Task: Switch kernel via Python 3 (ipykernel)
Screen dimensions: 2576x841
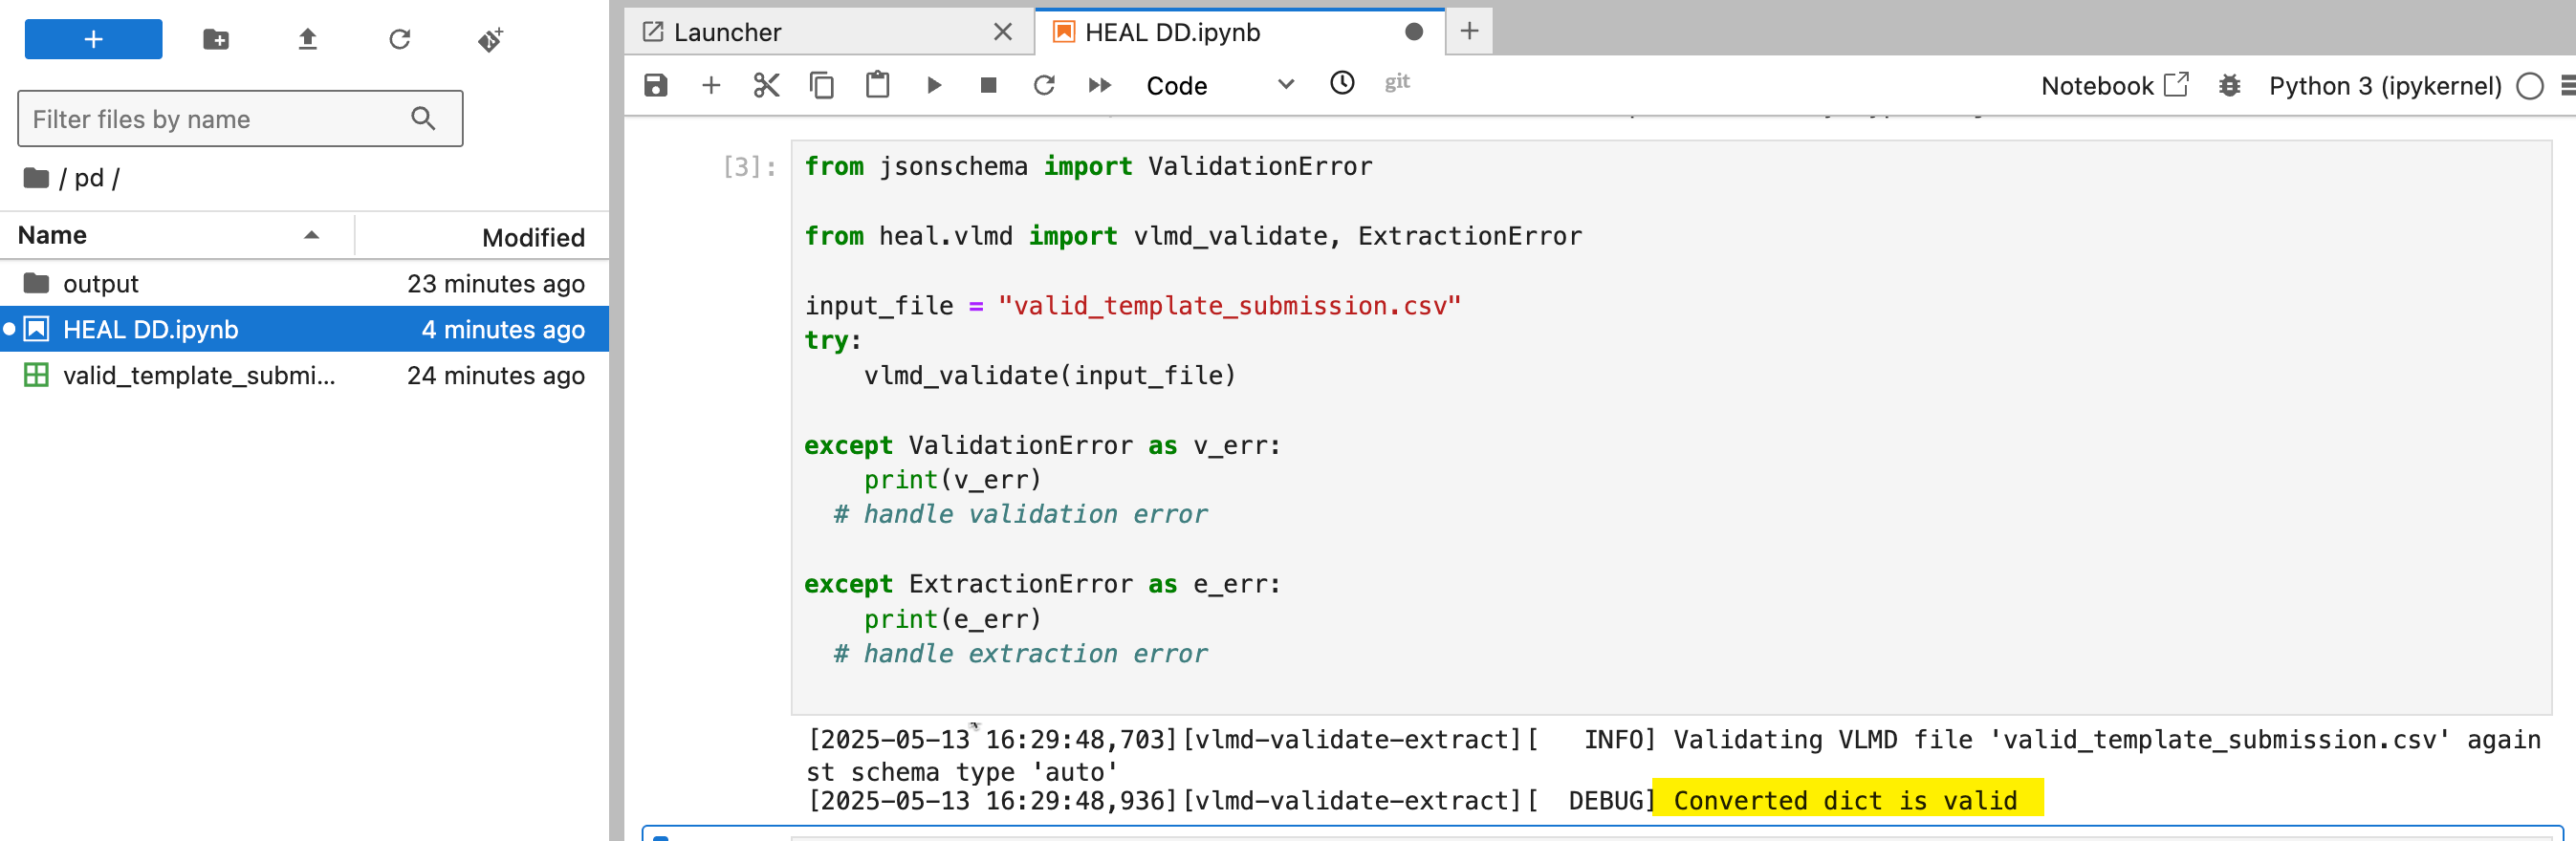Action: 2384,85
